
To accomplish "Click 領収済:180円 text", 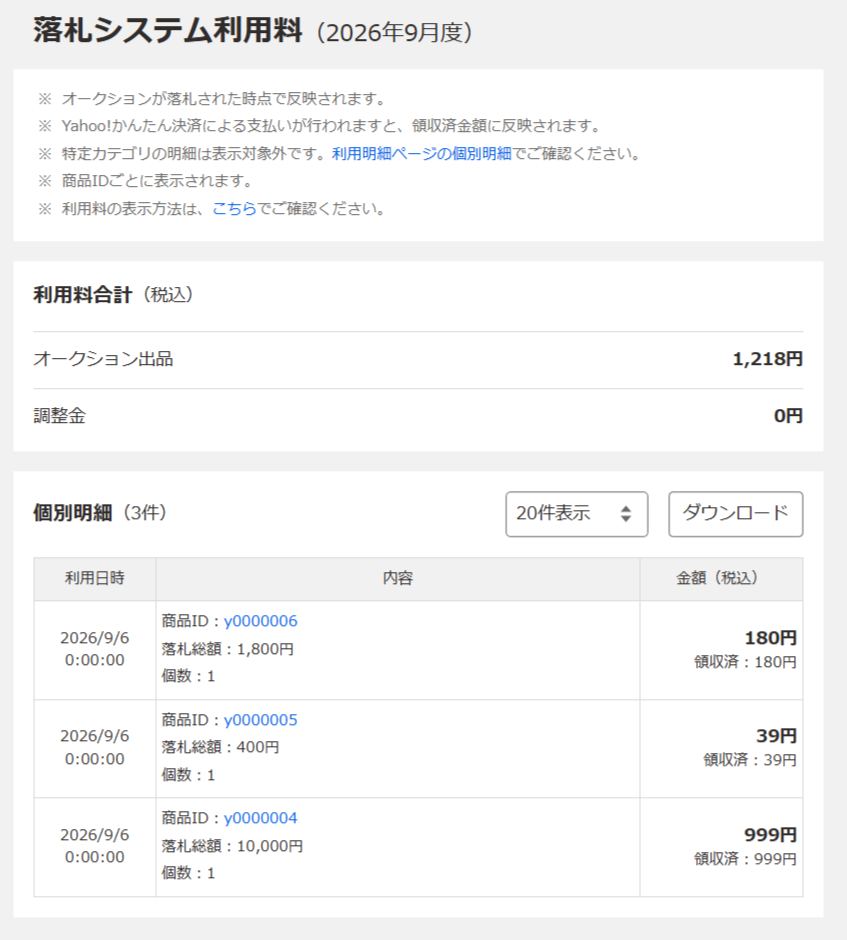I will [745, 662].
